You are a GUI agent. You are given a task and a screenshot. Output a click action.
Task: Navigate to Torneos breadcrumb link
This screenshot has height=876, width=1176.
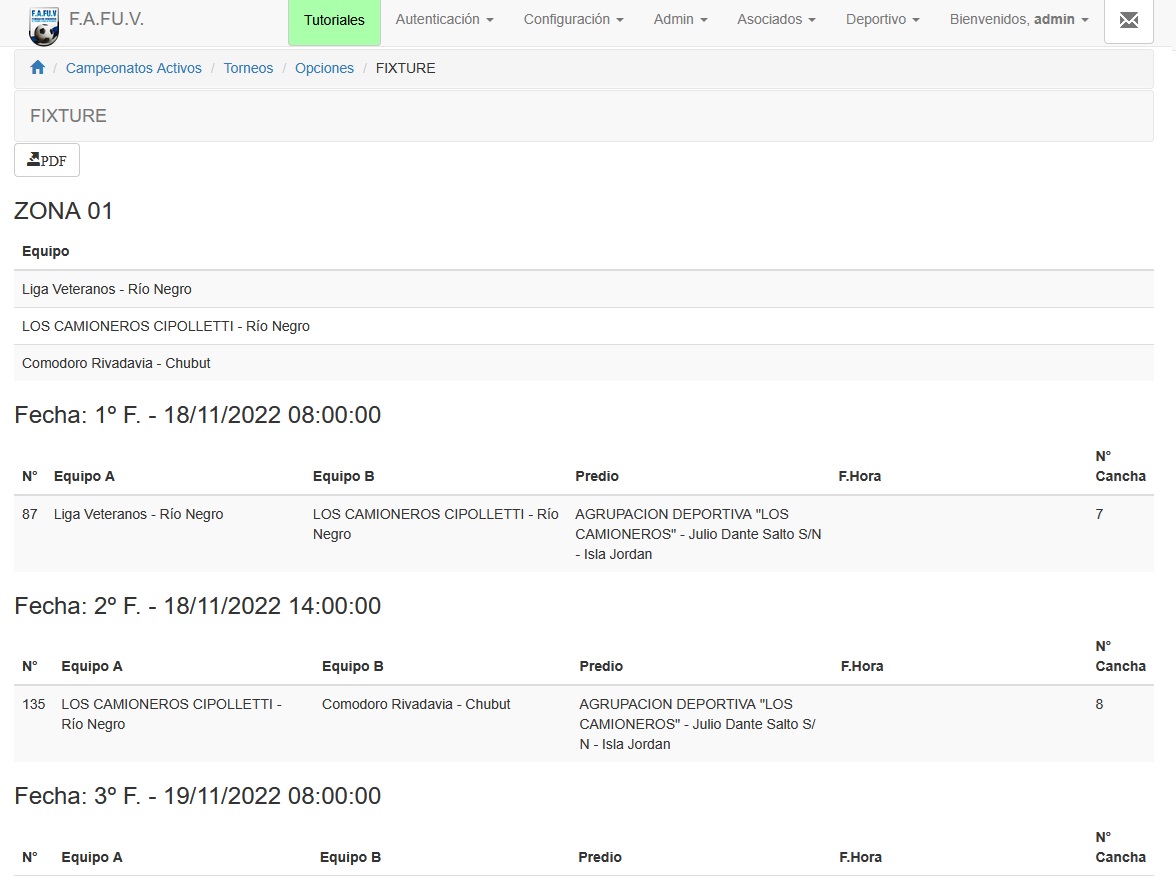pos(248,68)
